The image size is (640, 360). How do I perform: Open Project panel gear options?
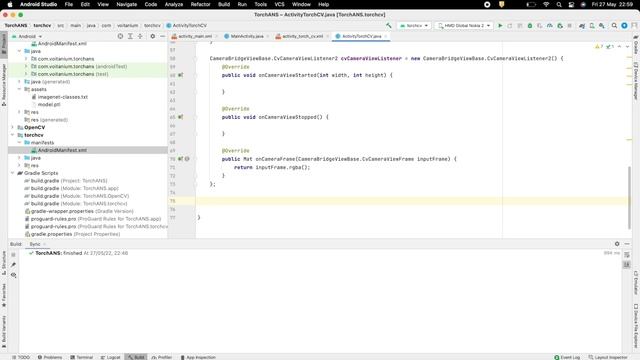(153, 36)
